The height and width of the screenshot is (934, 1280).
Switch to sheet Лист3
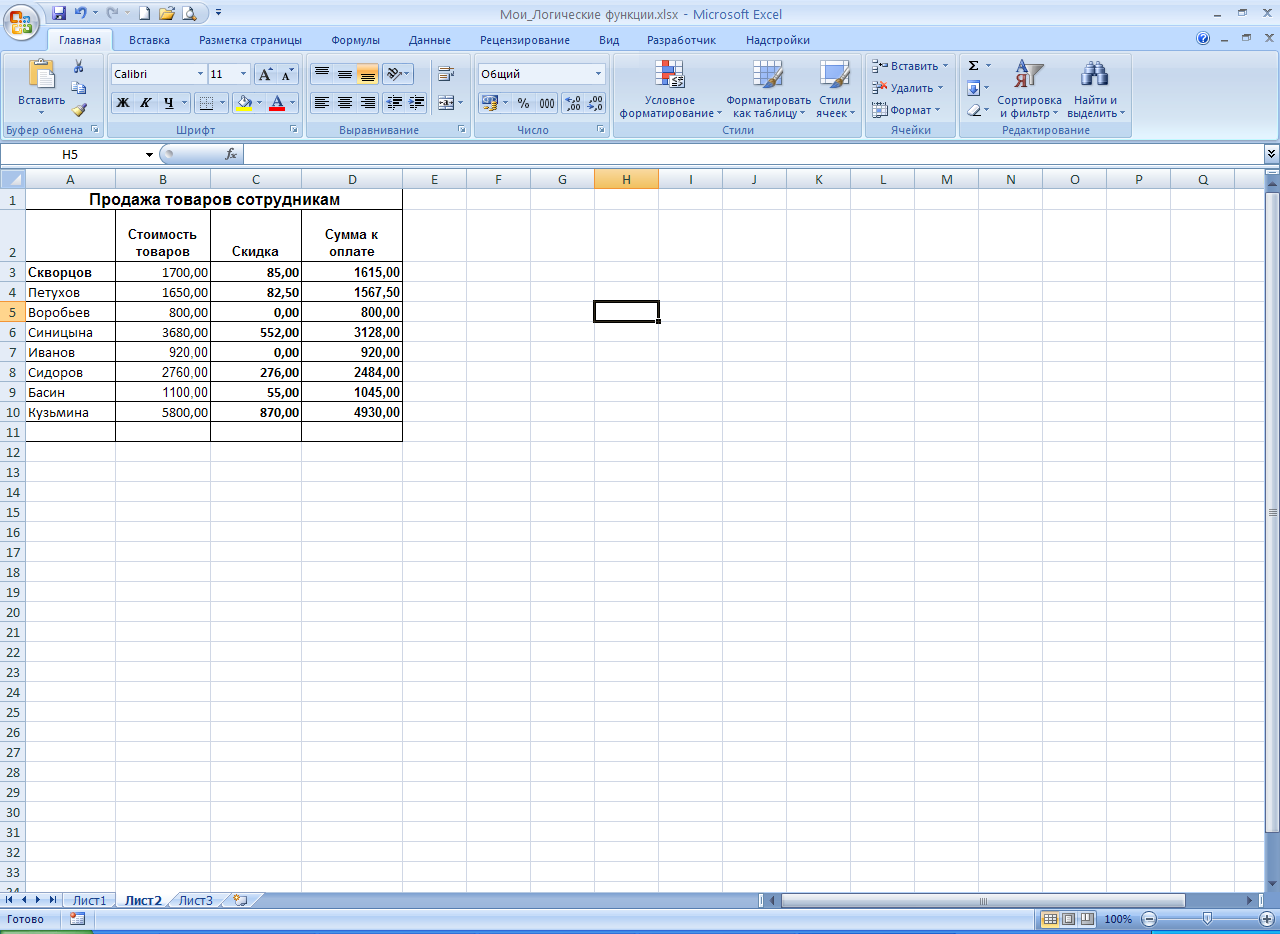(196, 900)
